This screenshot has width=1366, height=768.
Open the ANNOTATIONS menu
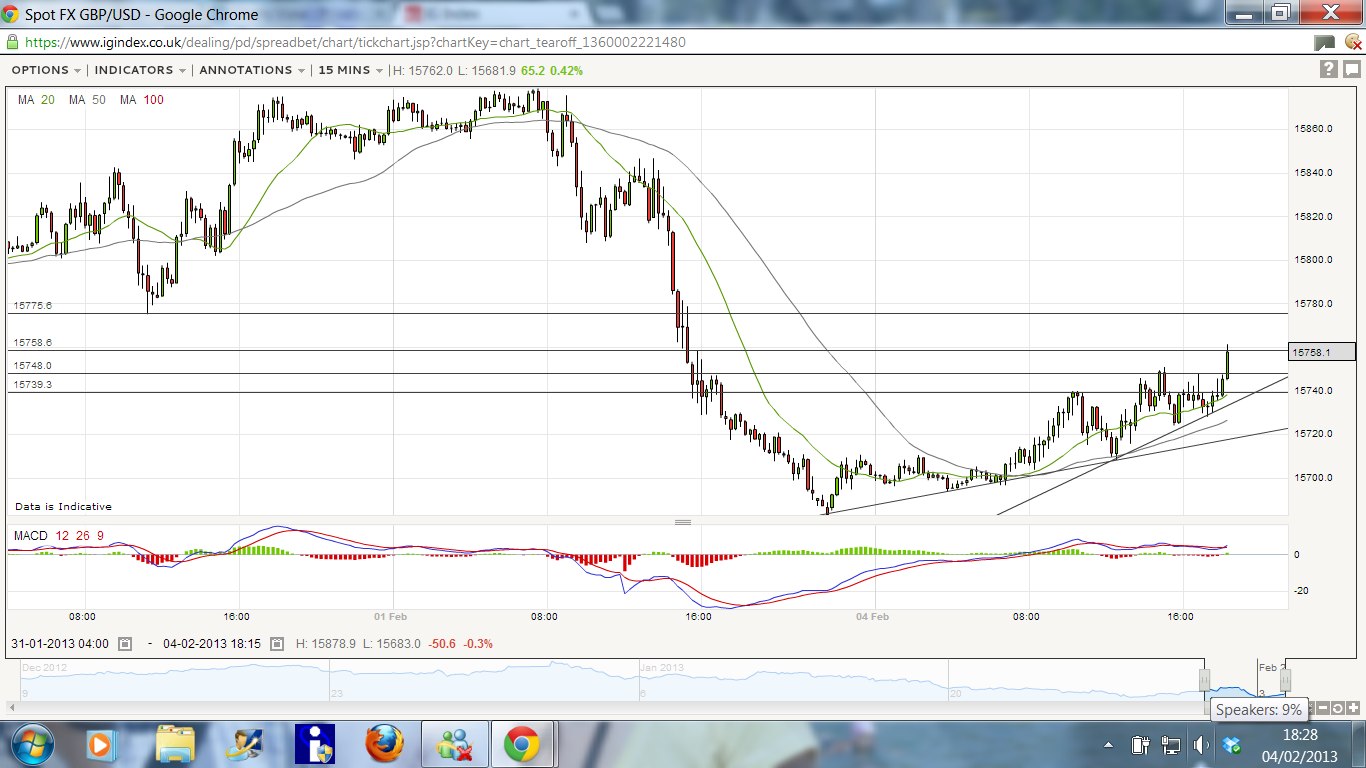pyautogui.click(x=252, y=70)
